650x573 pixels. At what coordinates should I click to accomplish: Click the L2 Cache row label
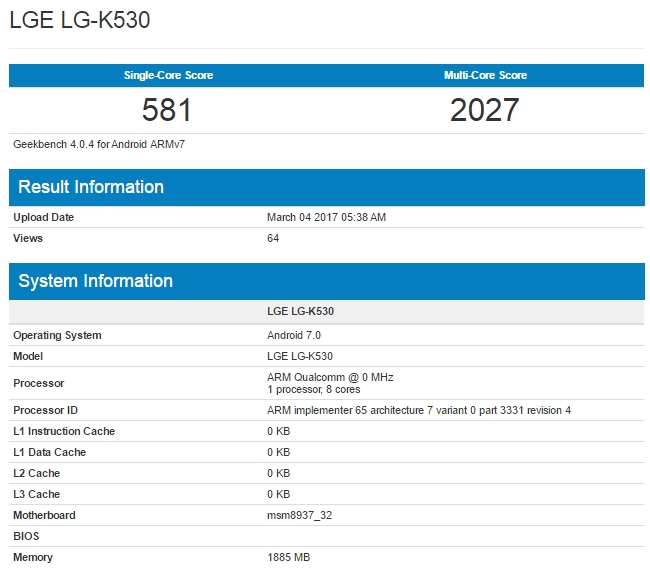(x=36, y=474)
